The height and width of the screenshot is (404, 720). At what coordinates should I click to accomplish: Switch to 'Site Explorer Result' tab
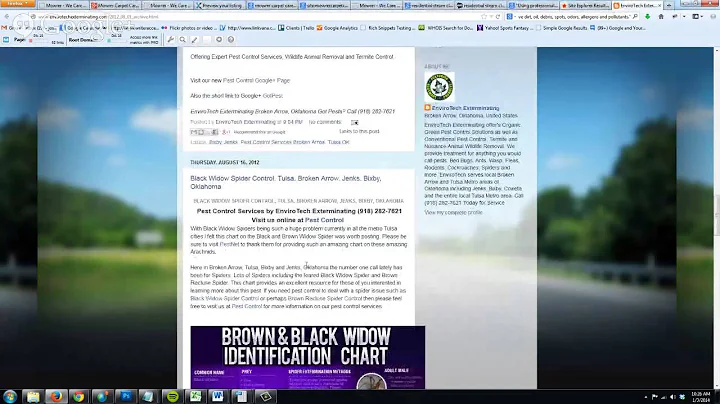[586, 6]
